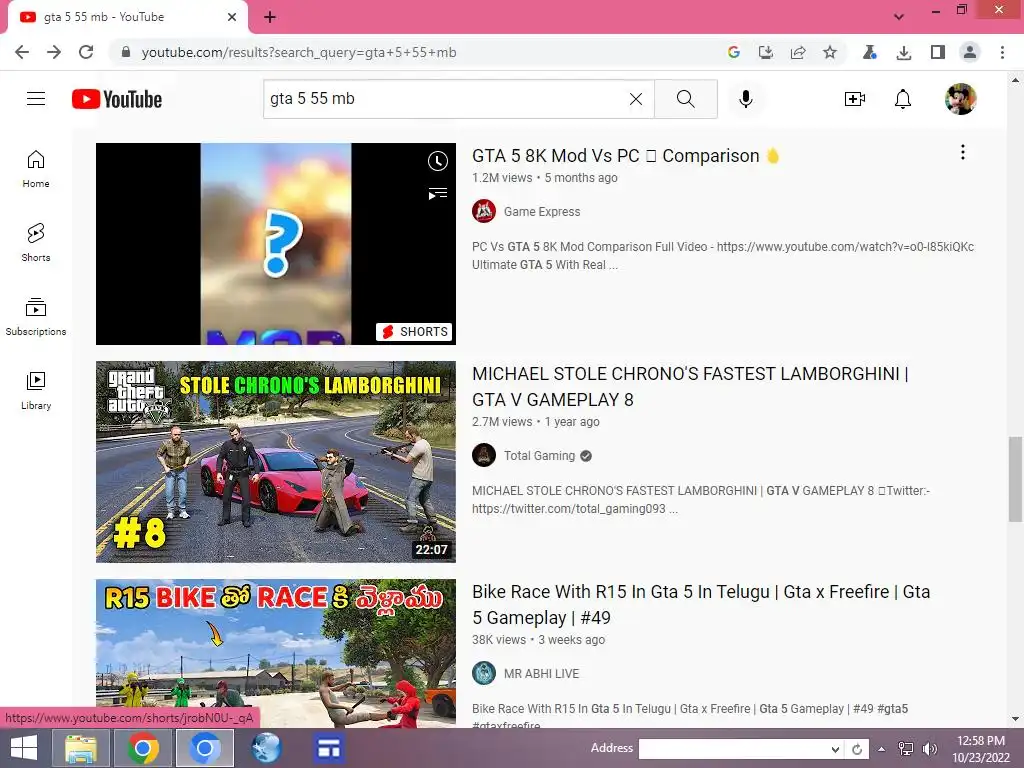Refresh the taskbar Address toolbar
Screen dimensions: 1024x768
(x=857, y=749)
